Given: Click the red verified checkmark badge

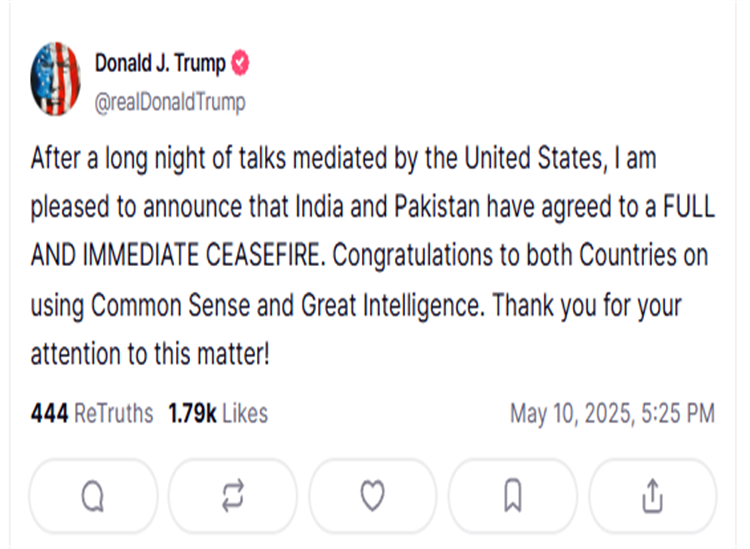Looking at the screenshot, I should (240, 63).
